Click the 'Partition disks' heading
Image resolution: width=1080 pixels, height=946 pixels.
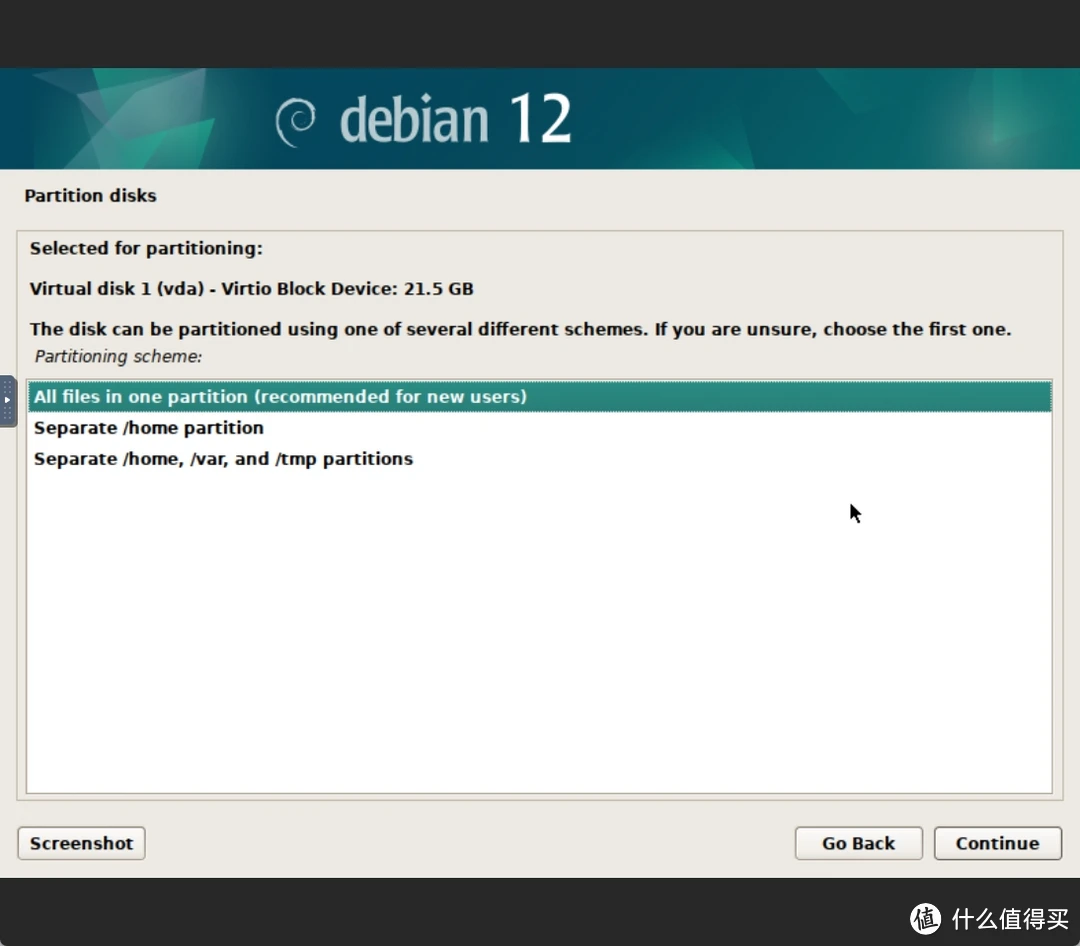[x=90, y=196]
